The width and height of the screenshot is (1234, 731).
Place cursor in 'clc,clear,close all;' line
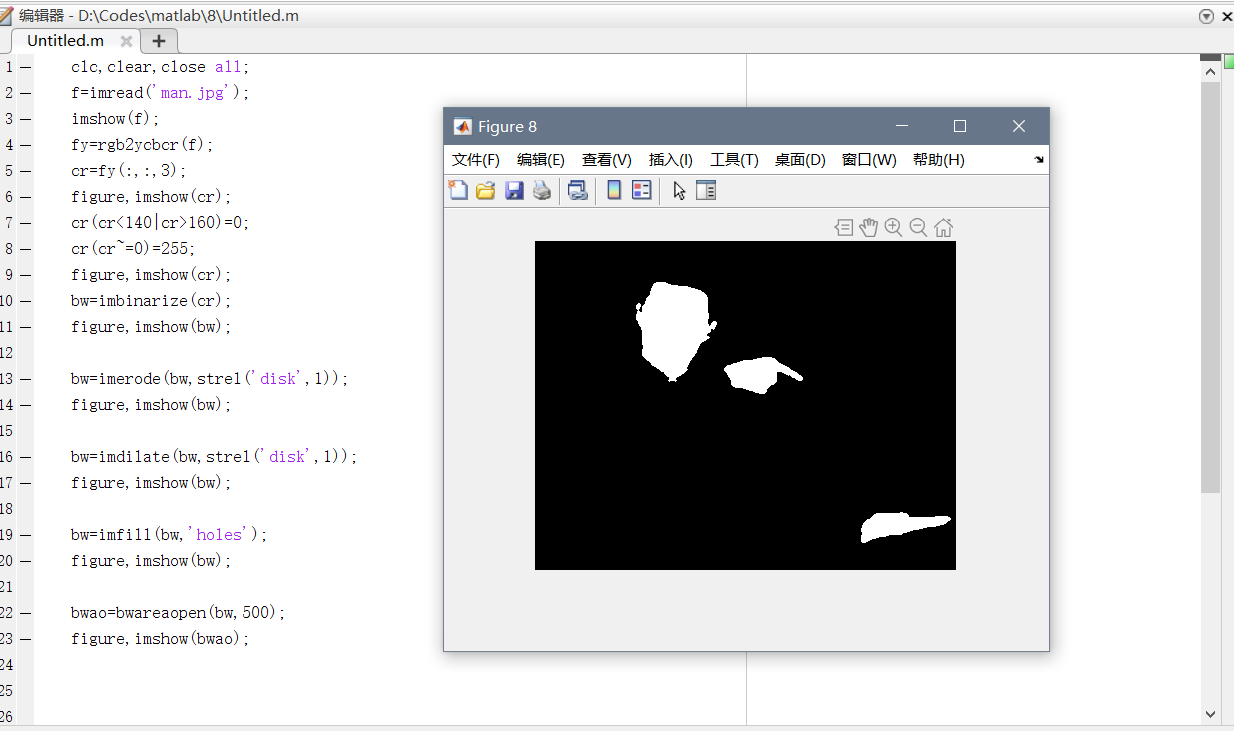pos(160,67)
